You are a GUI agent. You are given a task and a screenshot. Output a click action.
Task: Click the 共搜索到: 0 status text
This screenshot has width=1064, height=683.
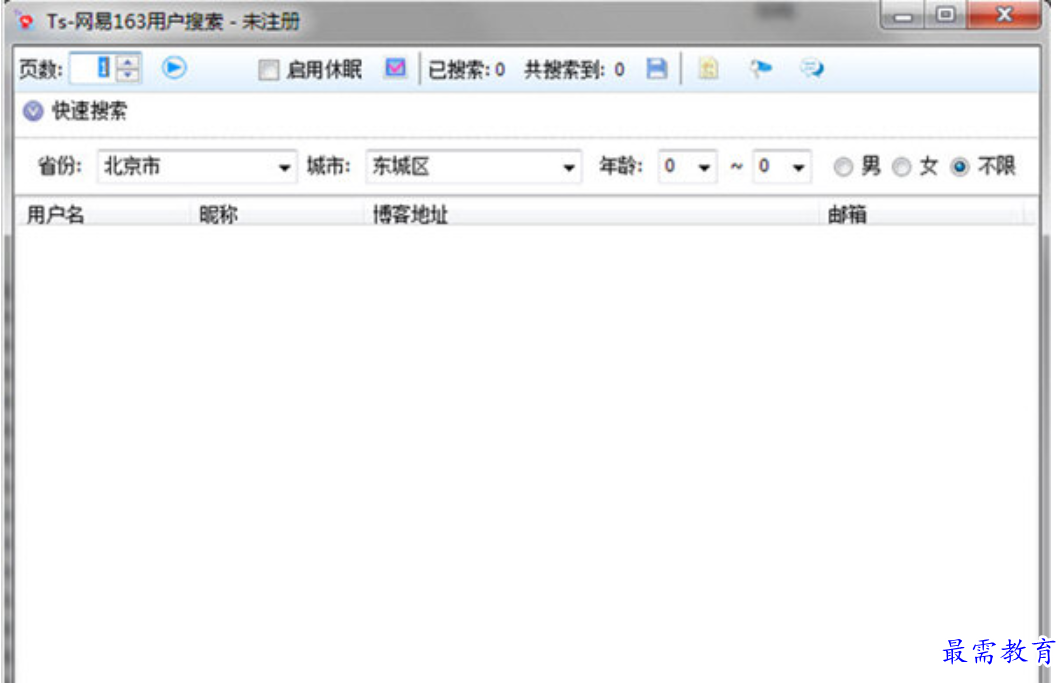(574, 69)
